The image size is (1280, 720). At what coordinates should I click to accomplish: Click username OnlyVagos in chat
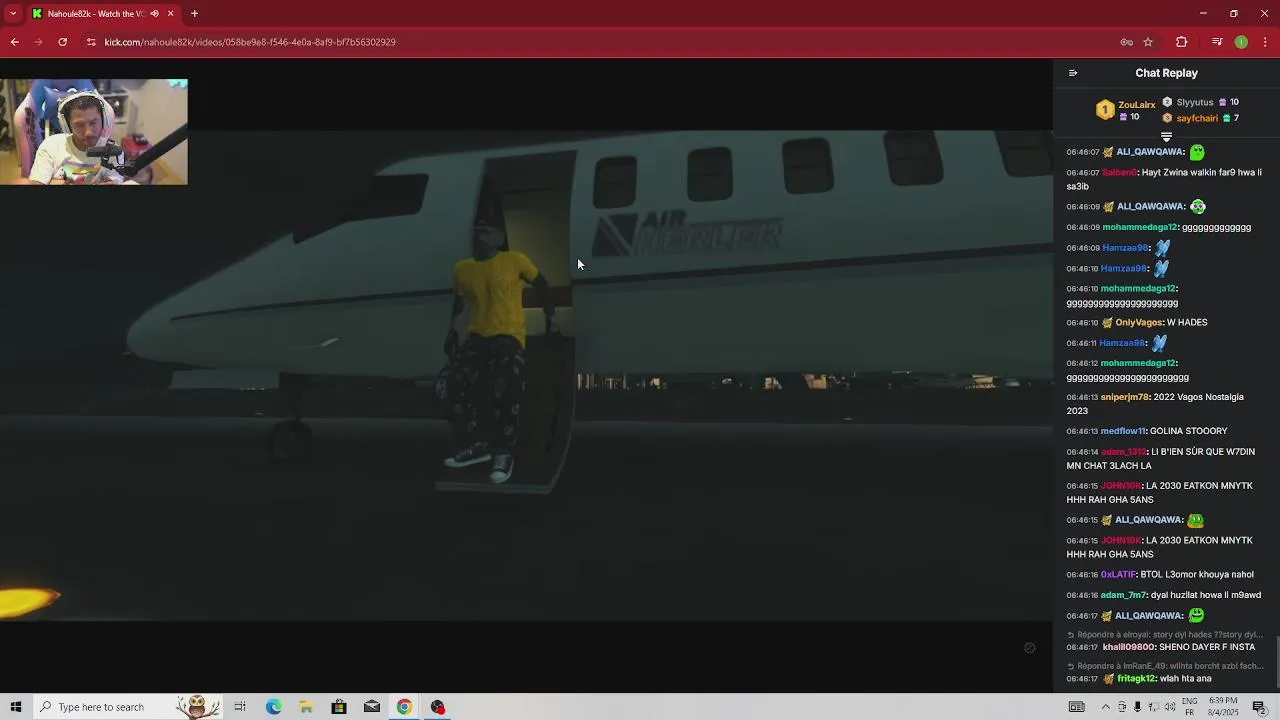coord(1139,323)
